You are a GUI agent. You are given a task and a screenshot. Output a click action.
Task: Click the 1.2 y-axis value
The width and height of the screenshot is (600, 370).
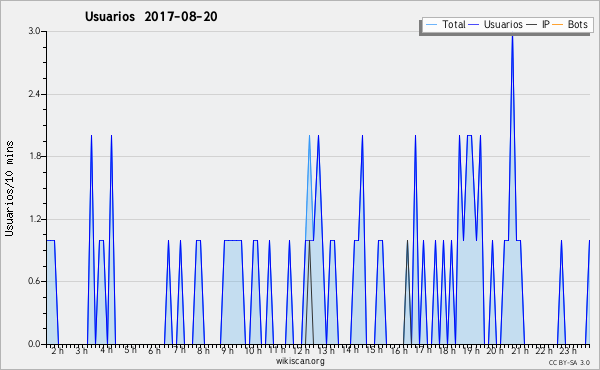(34, 219)
